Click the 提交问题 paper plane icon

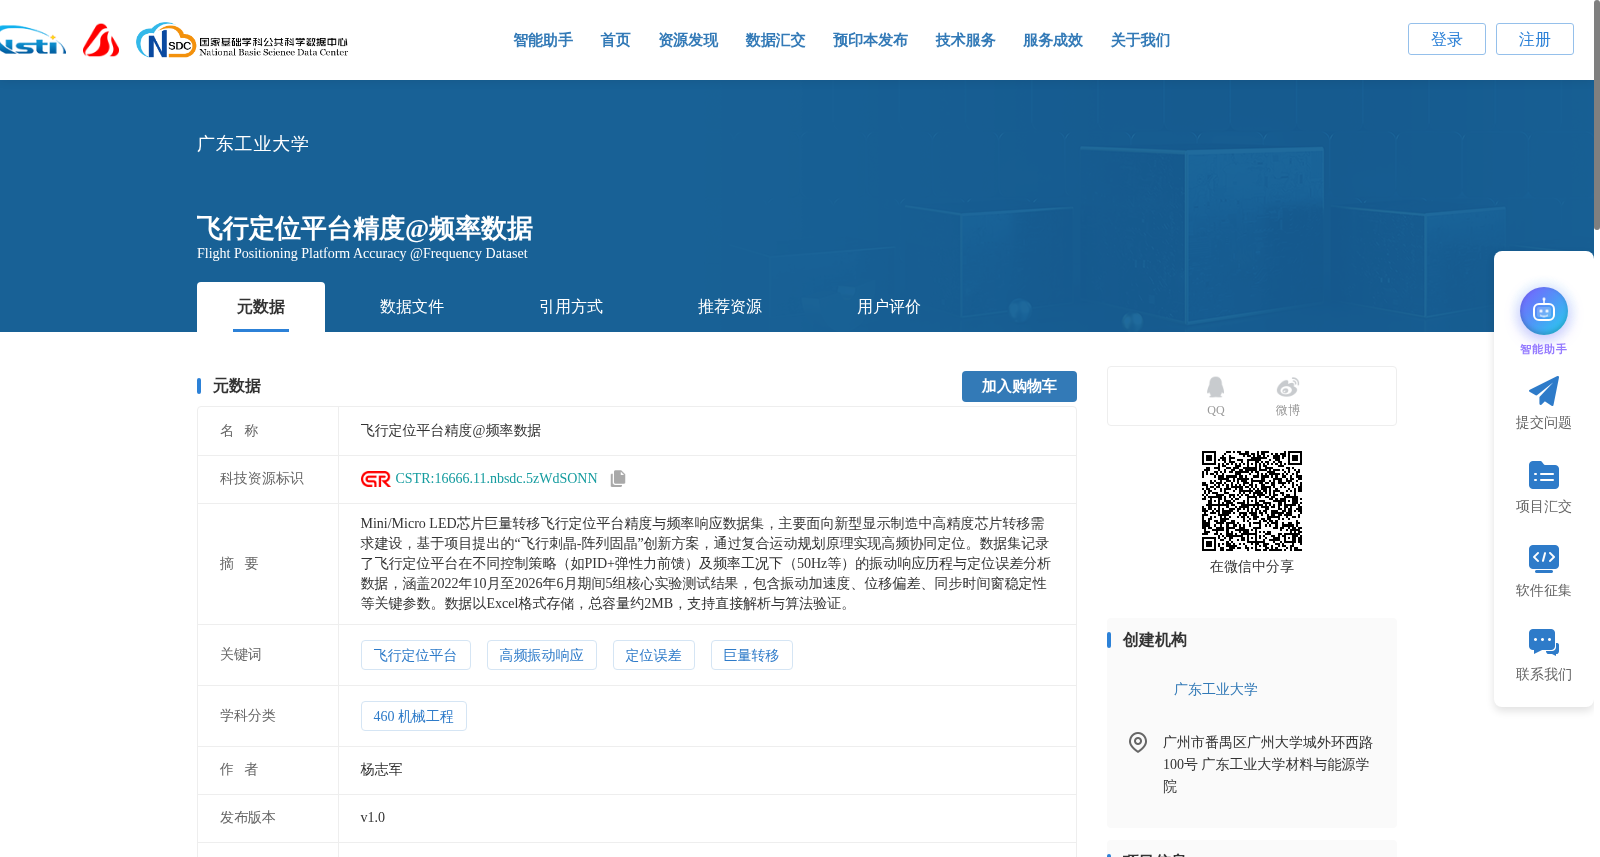[1543, 391]
